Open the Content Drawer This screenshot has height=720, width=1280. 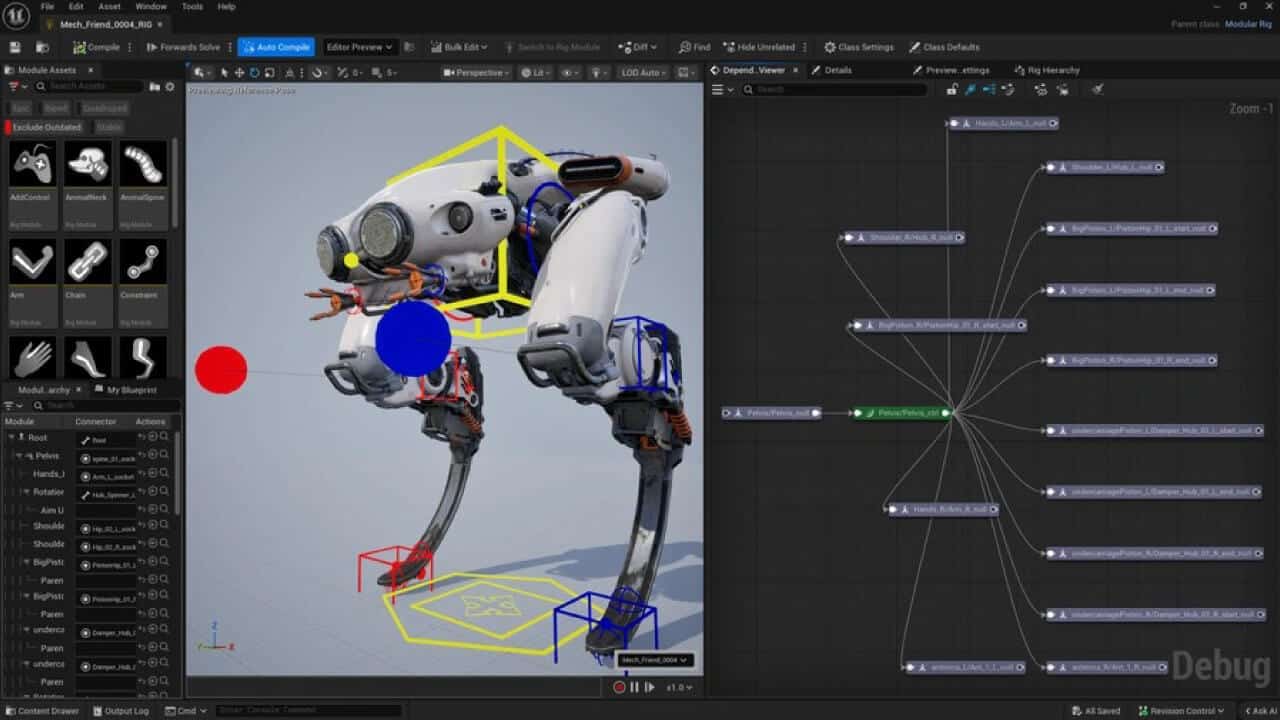pos(43,711)
